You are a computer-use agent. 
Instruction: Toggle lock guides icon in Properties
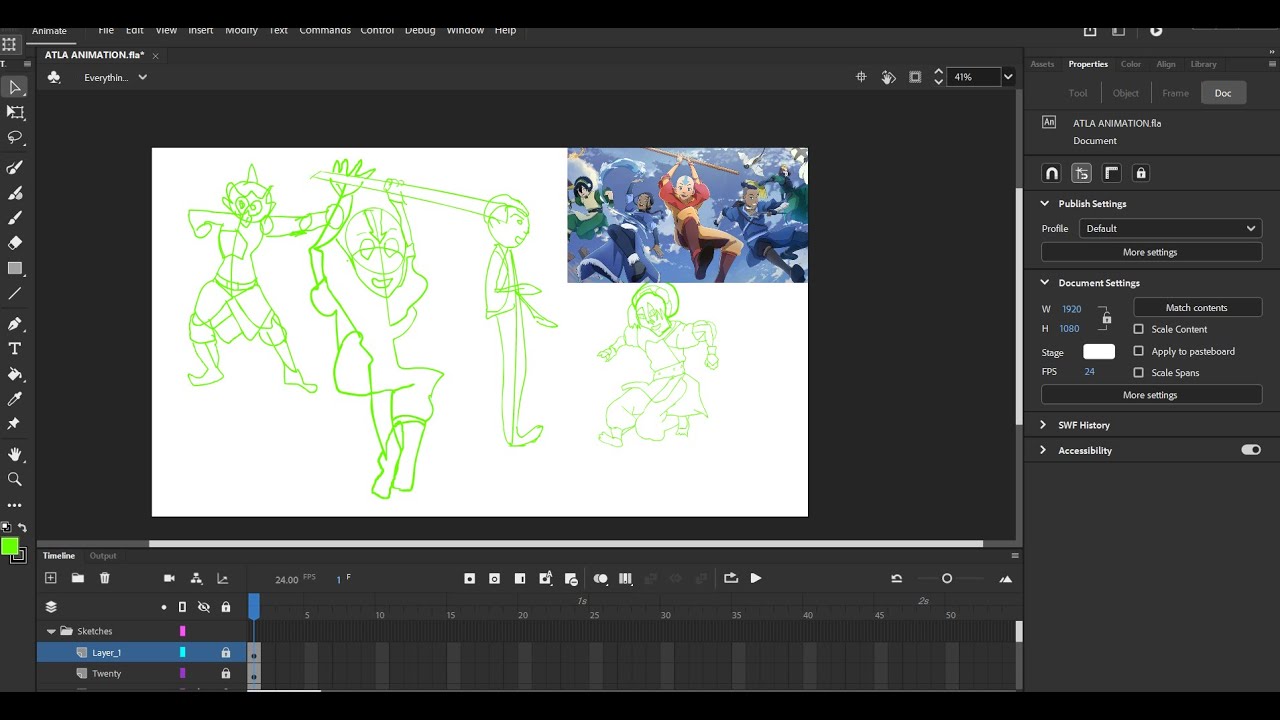tap(1140, 173)
